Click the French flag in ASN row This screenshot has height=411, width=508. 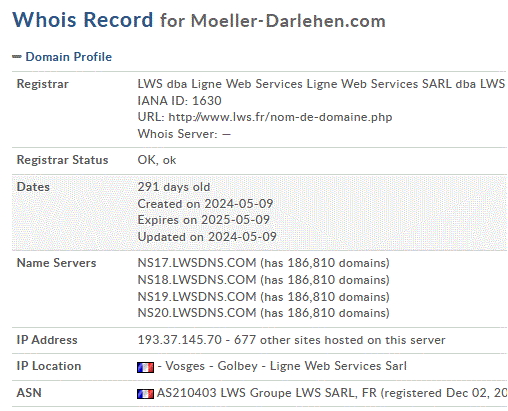click(145, 394)
